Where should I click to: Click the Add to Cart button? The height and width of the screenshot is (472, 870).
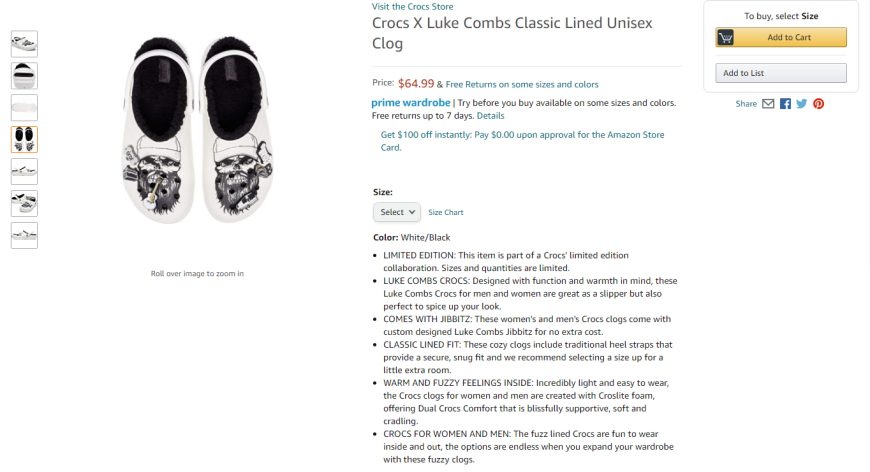tap(781, 37)
